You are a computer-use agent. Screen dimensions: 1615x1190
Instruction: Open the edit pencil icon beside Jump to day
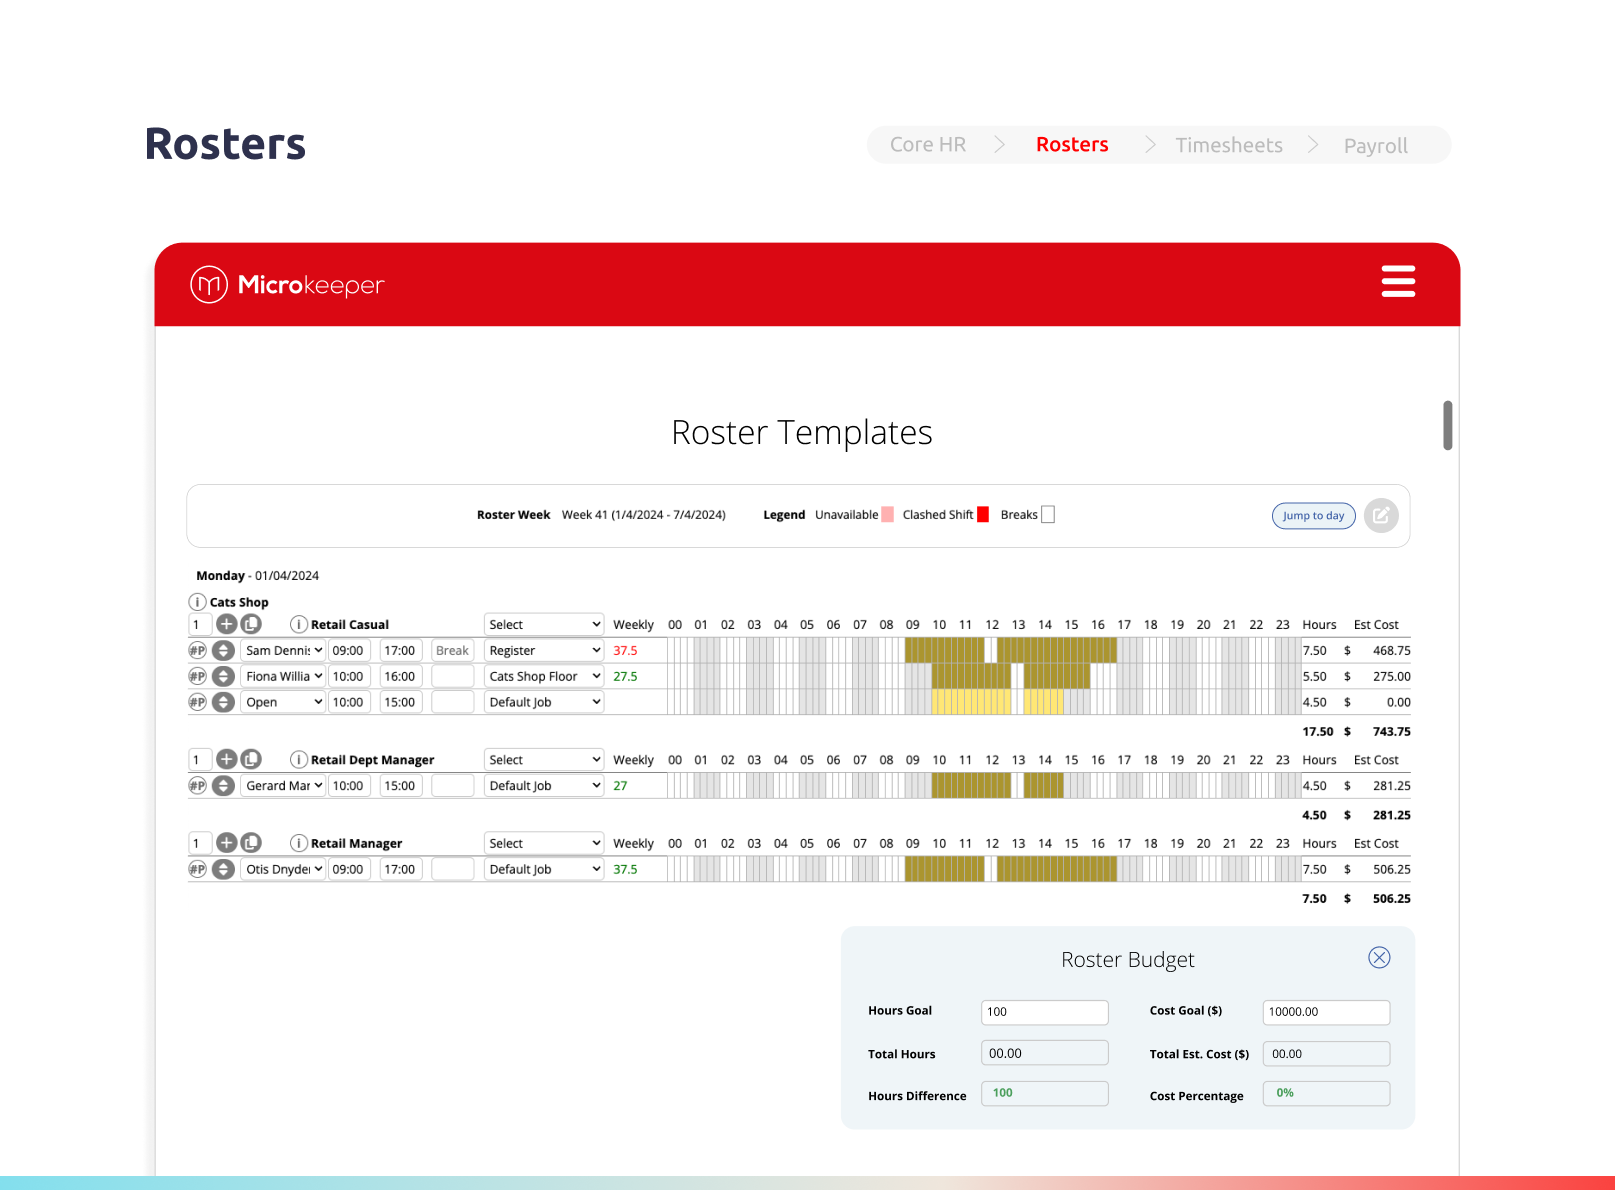(1381, 516)
